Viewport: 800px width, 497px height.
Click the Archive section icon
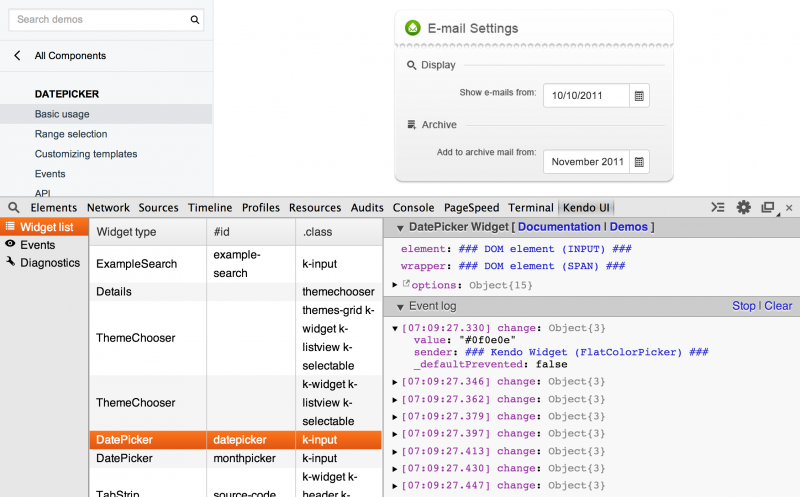(411, 125)
